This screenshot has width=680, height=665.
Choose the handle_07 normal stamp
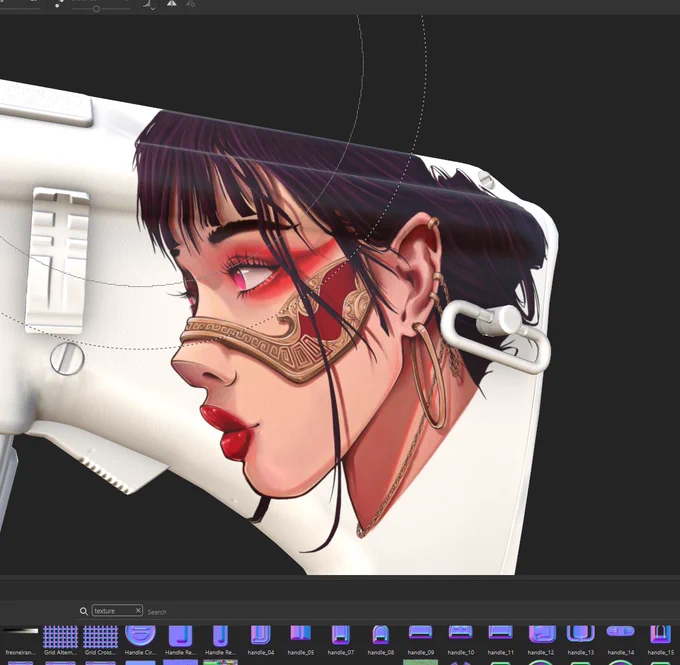340,636
